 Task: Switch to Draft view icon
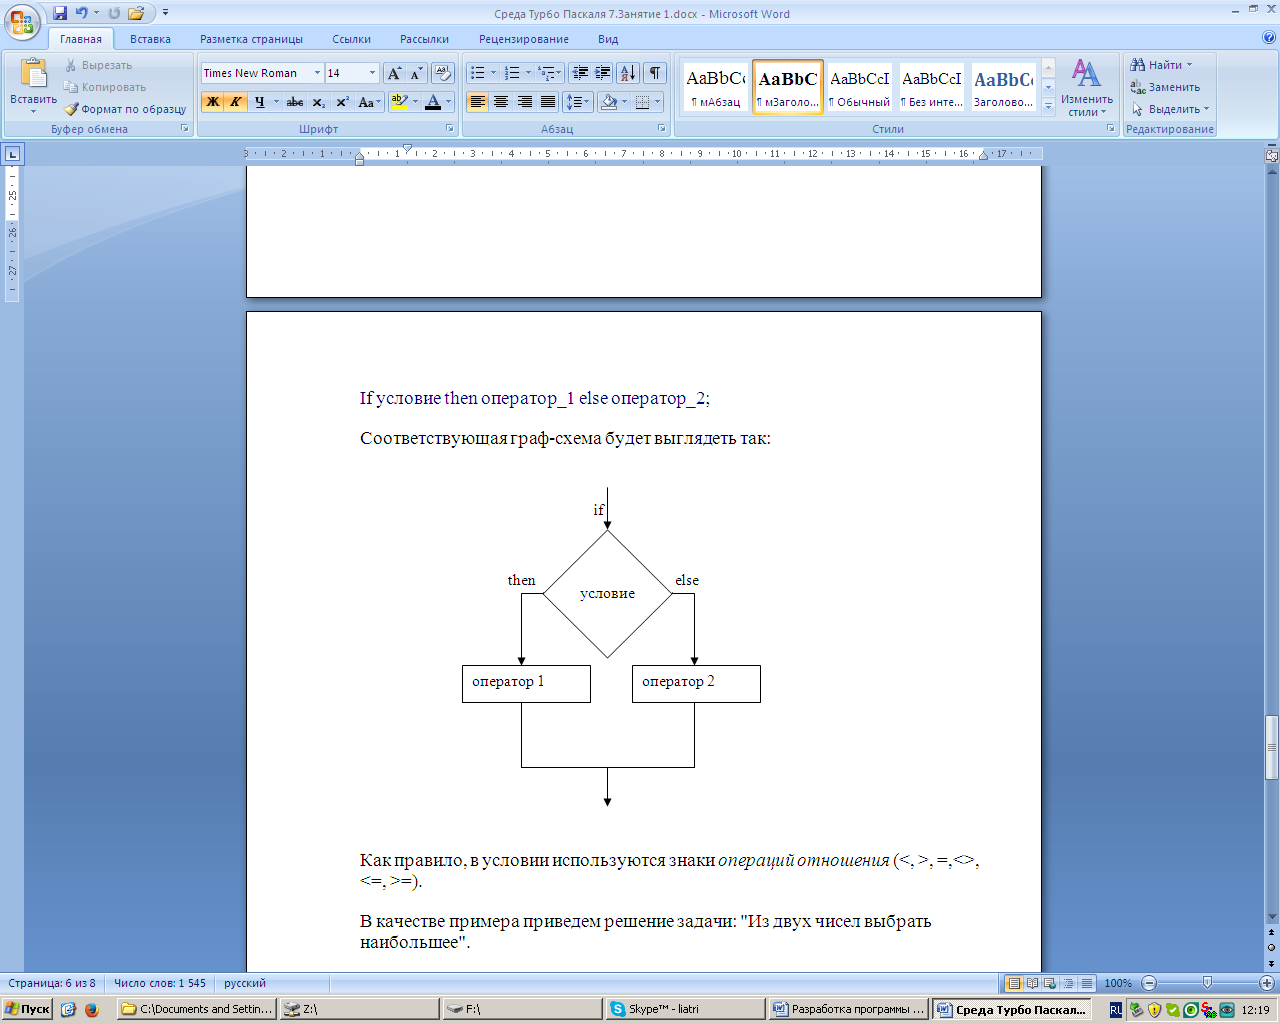pos(1087,983)
